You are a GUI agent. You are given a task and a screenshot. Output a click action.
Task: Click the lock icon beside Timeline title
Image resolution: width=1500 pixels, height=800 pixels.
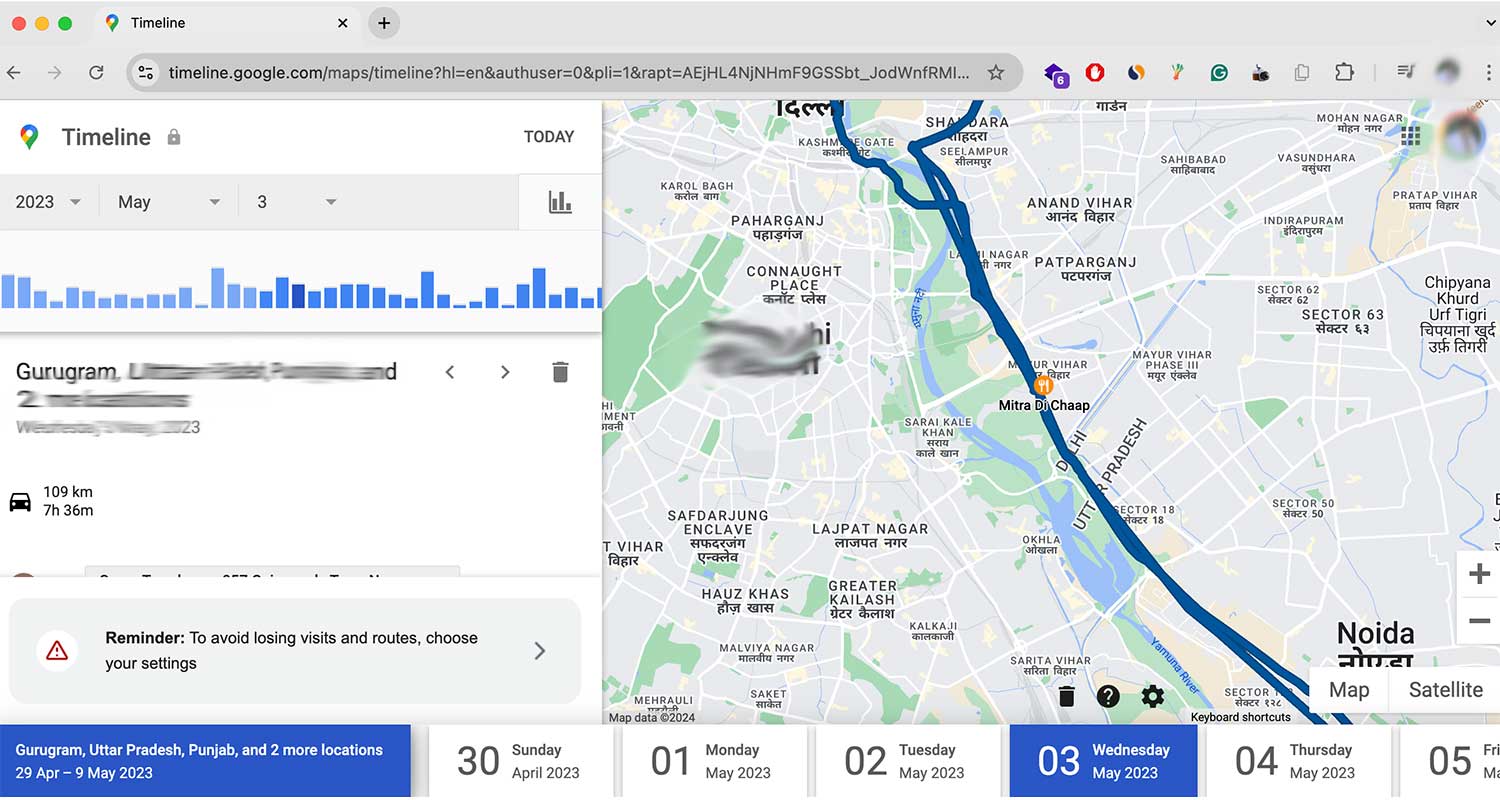(172, 136)
